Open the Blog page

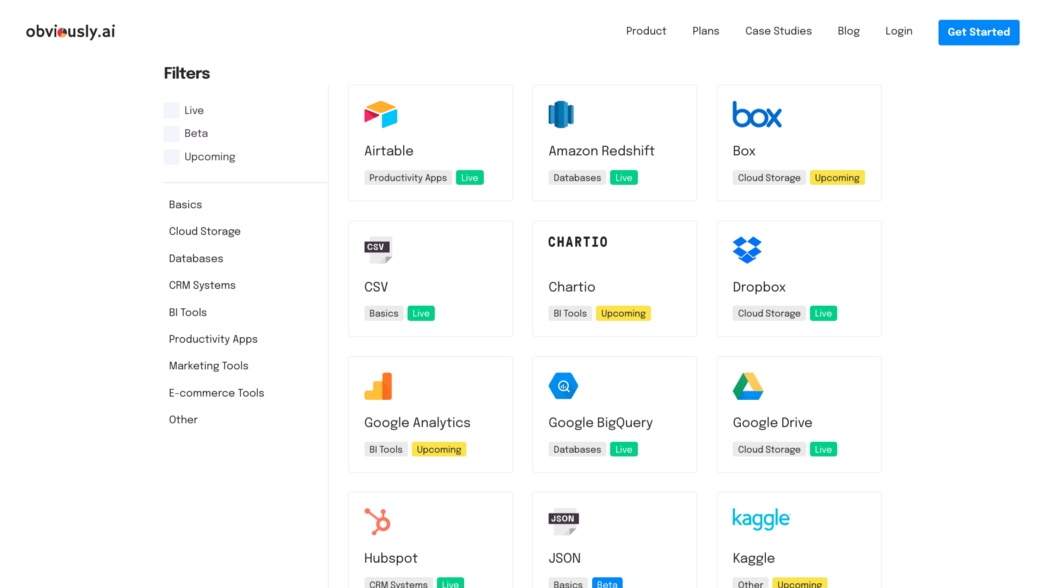point(848,31)
